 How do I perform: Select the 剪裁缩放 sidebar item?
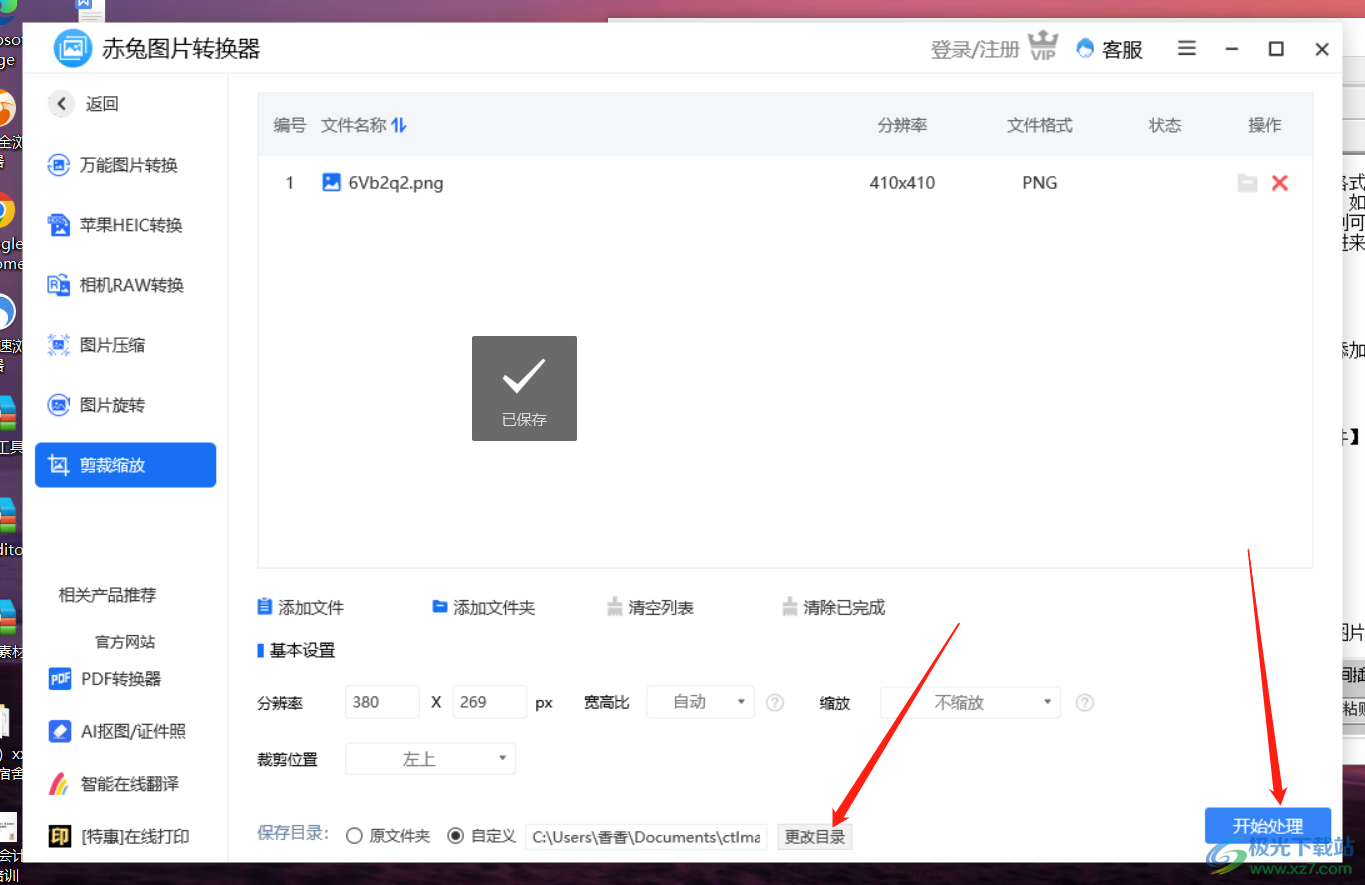(x=125, y=465)
